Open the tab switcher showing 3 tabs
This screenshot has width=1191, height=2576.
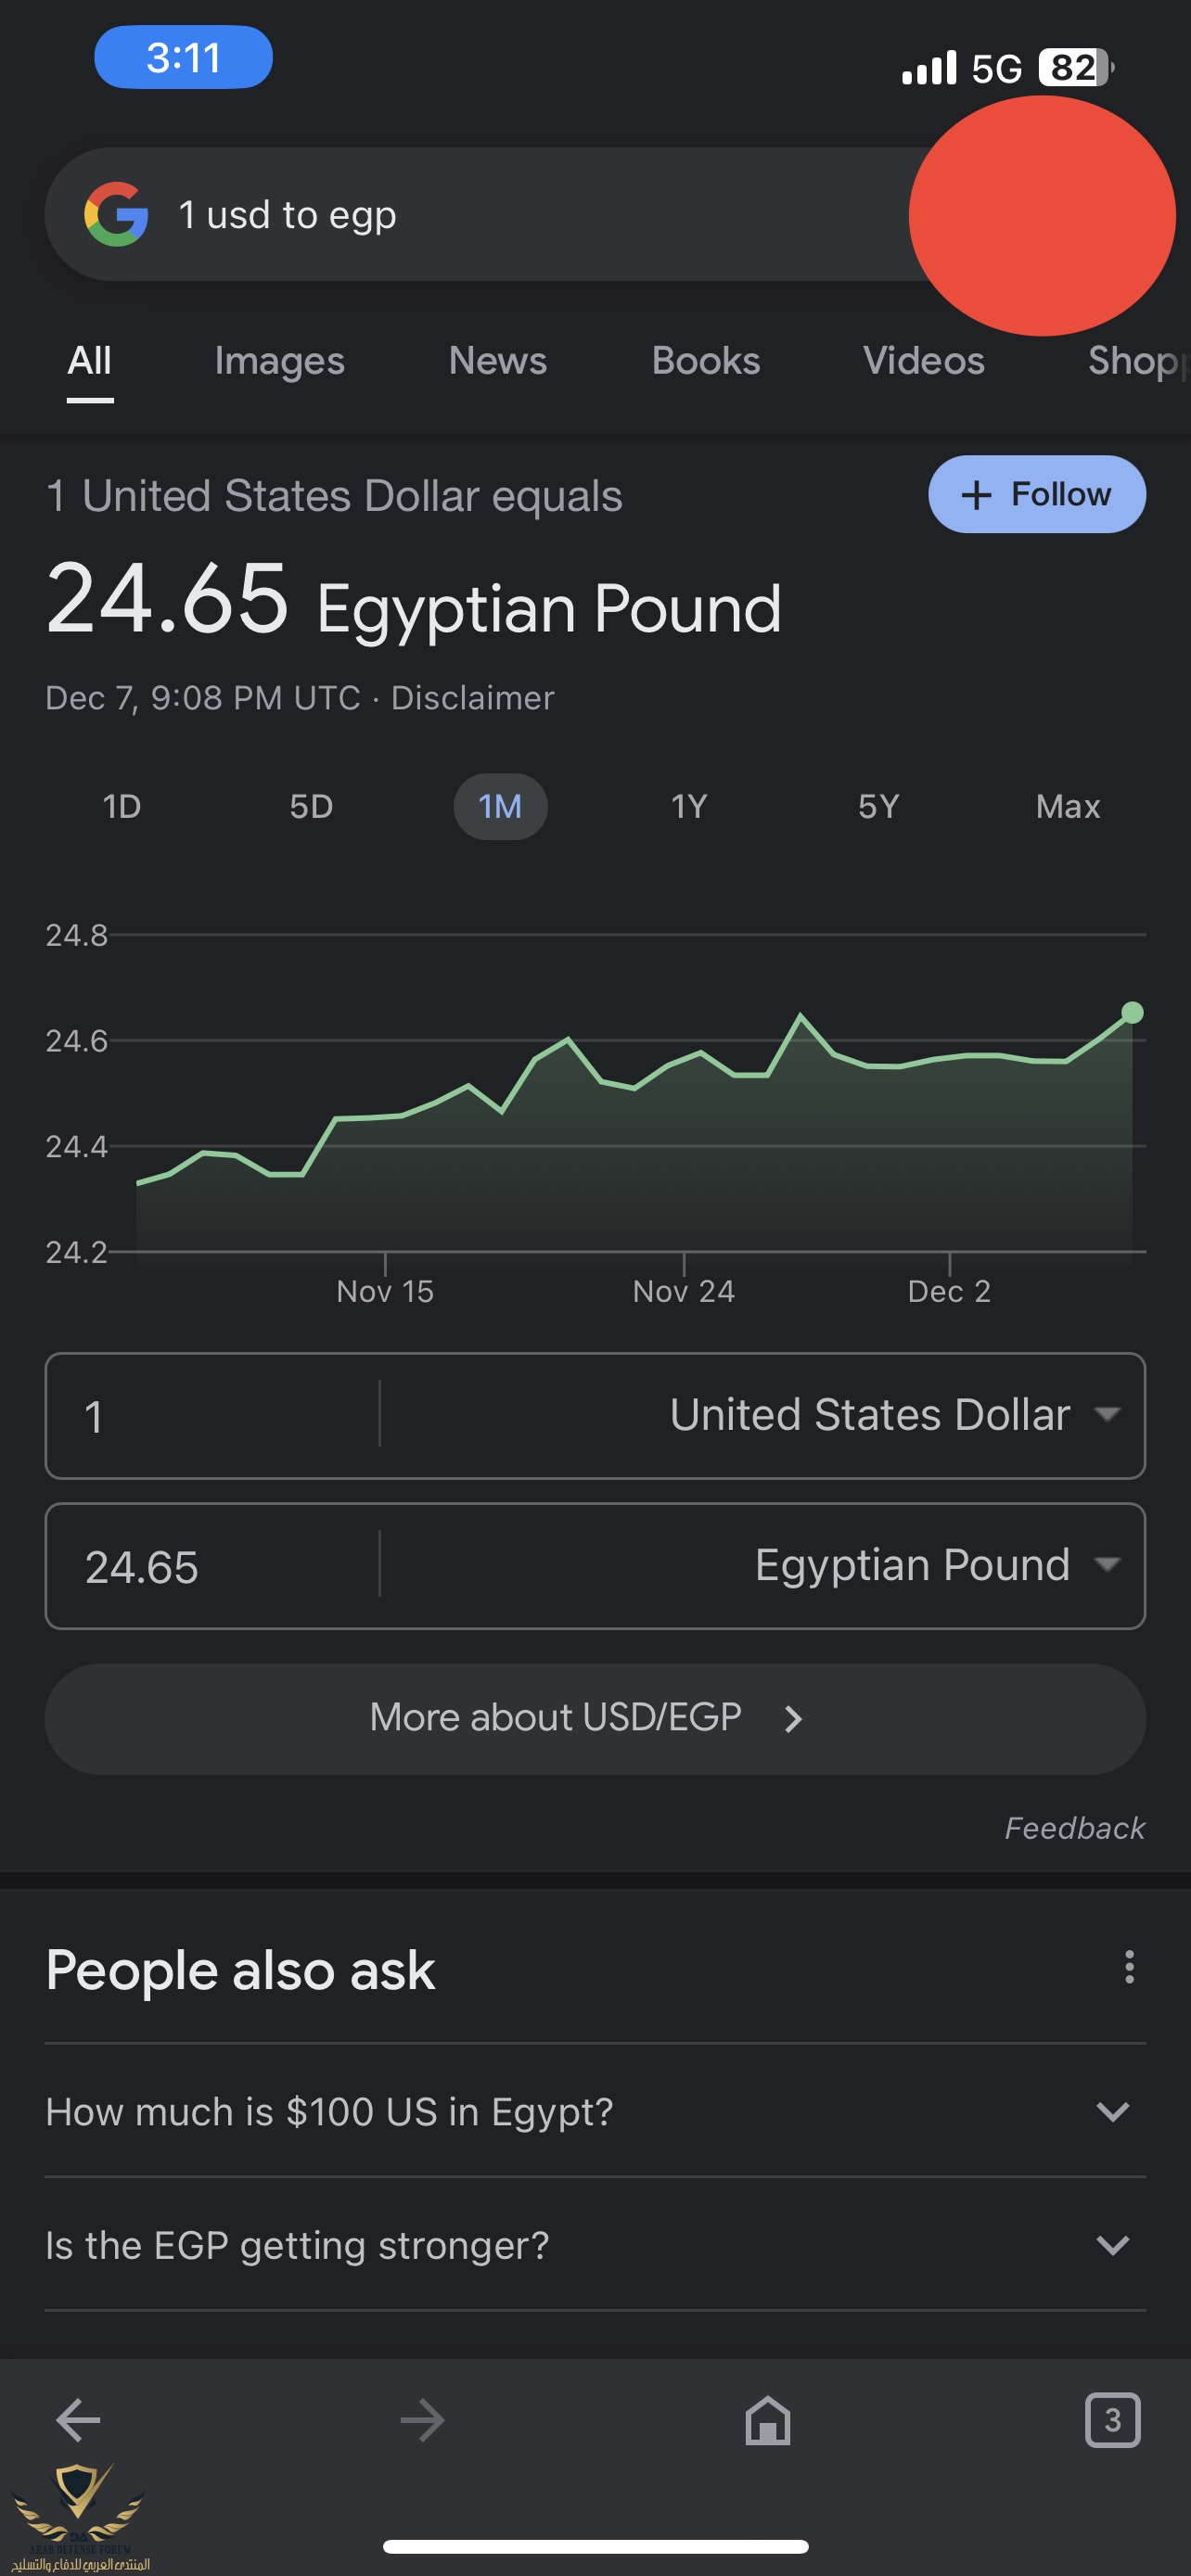point(1112,2421)
